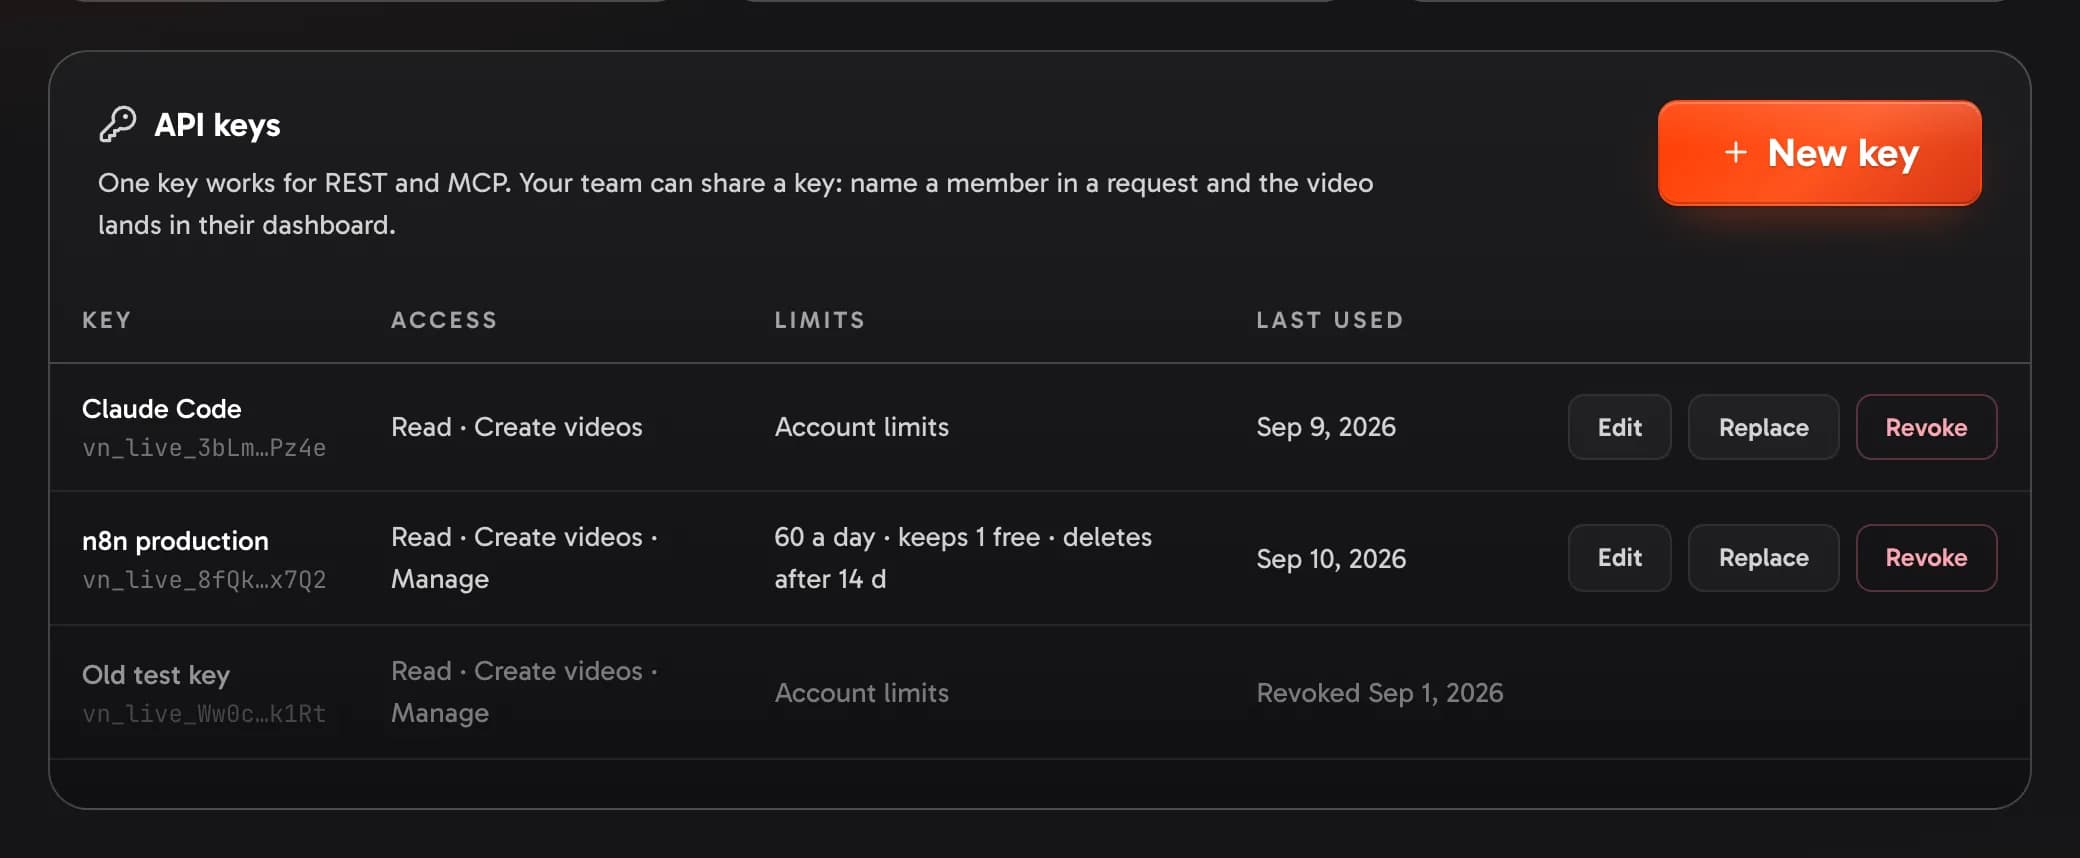Edit the Claude Code key
Image resolution: width=2080 pixels, height=858 pixels.
point(1619,427)
